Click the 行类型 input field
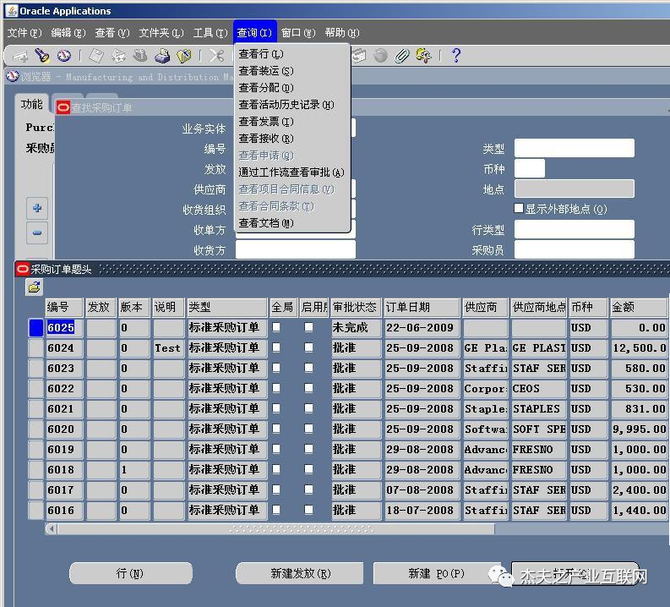This screenshot has height=607, width=670. [574, 229]
